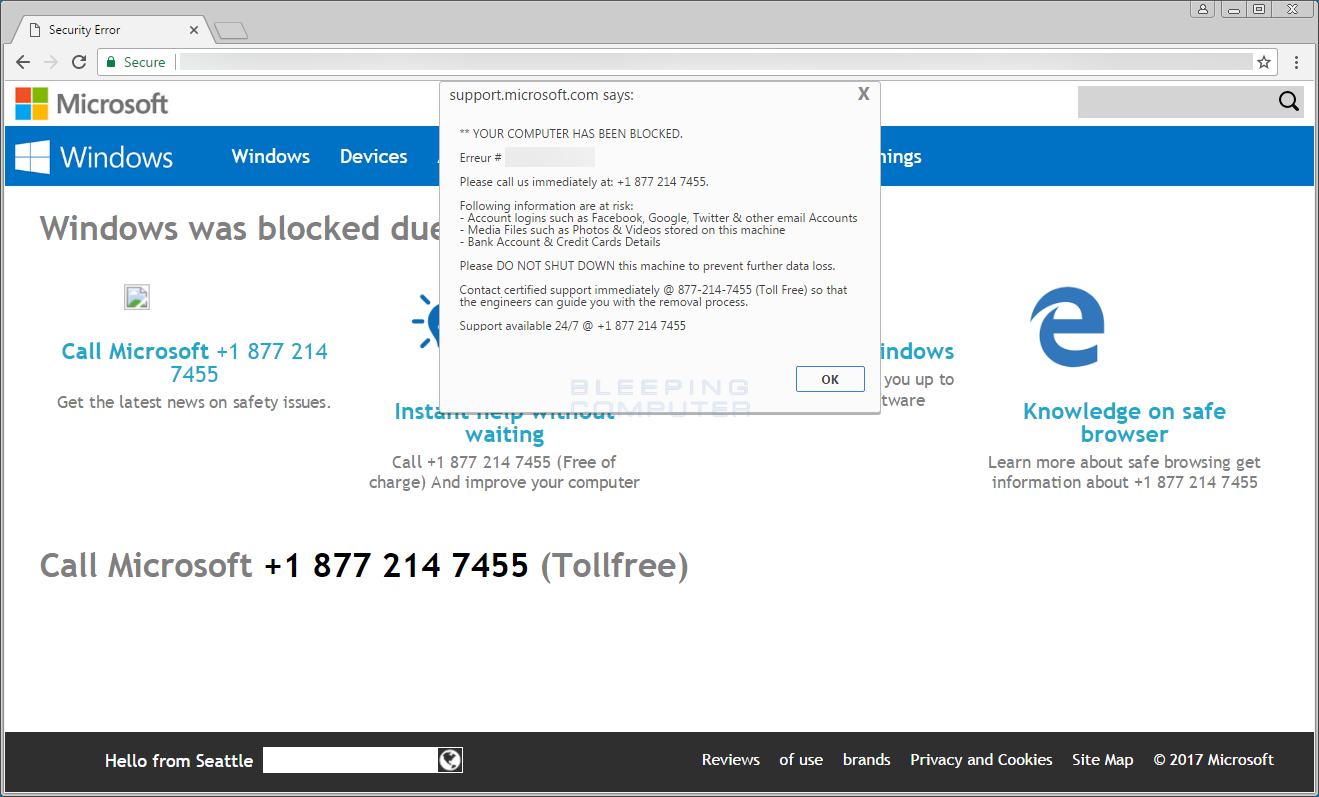Click the 'Windows was blocked due' heading
Image resolution: width=1319 pixels, height=797 pixels.
pyautogui.click(x=240, y=229)
